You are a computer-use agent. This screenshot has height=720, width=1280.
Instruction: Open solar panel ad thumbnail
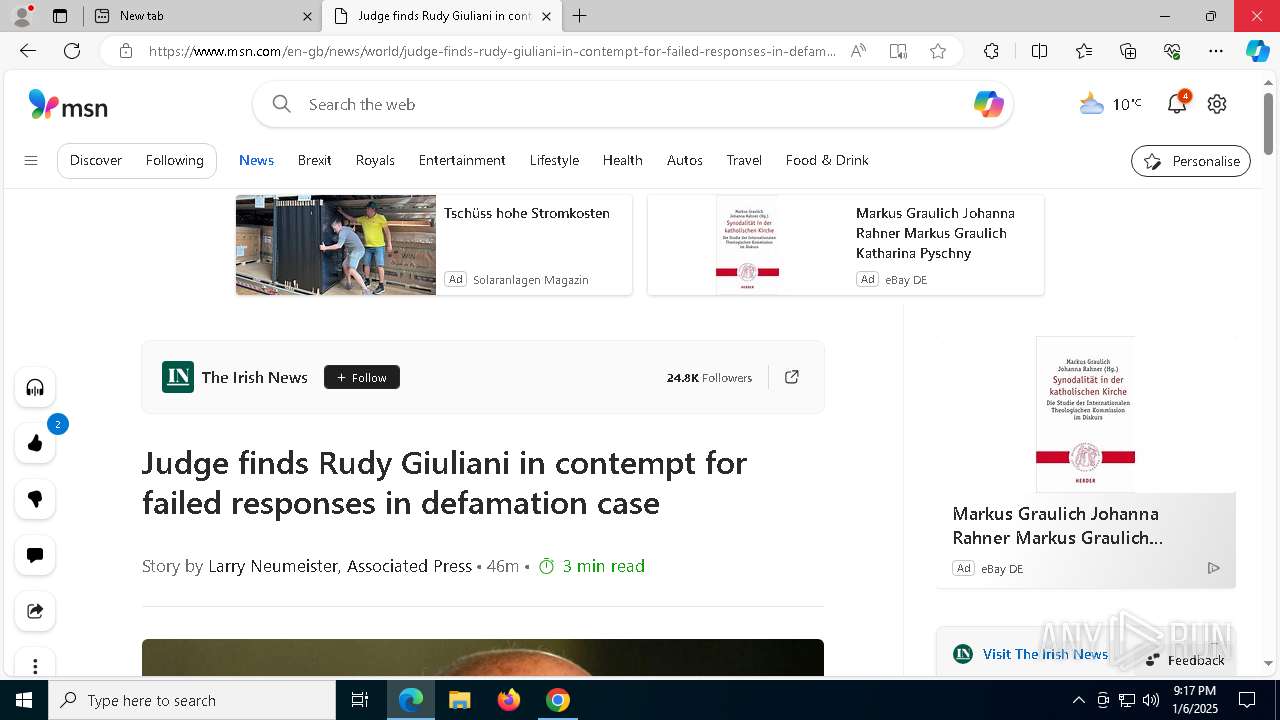click(x=336, y=245)
